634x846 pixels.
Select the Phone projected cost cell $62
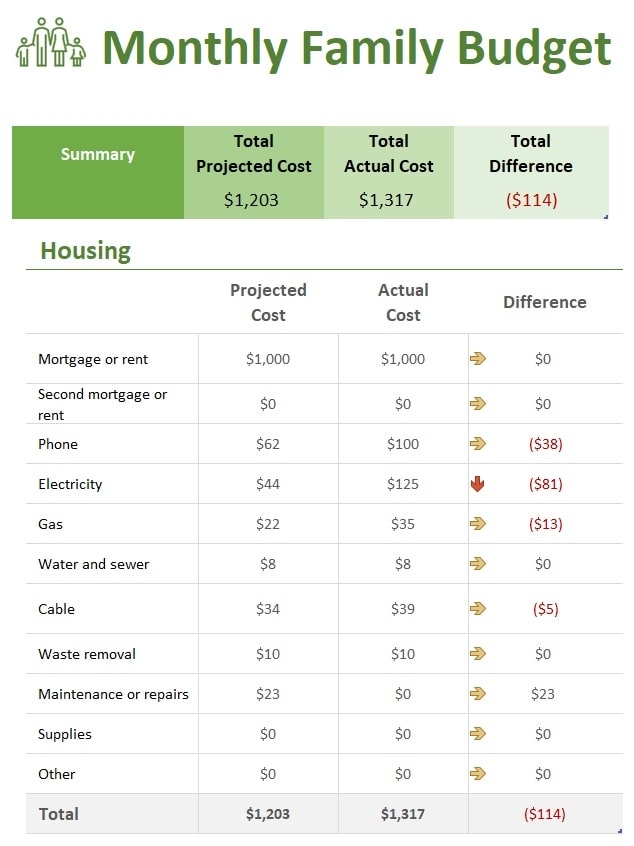[268, 444]
